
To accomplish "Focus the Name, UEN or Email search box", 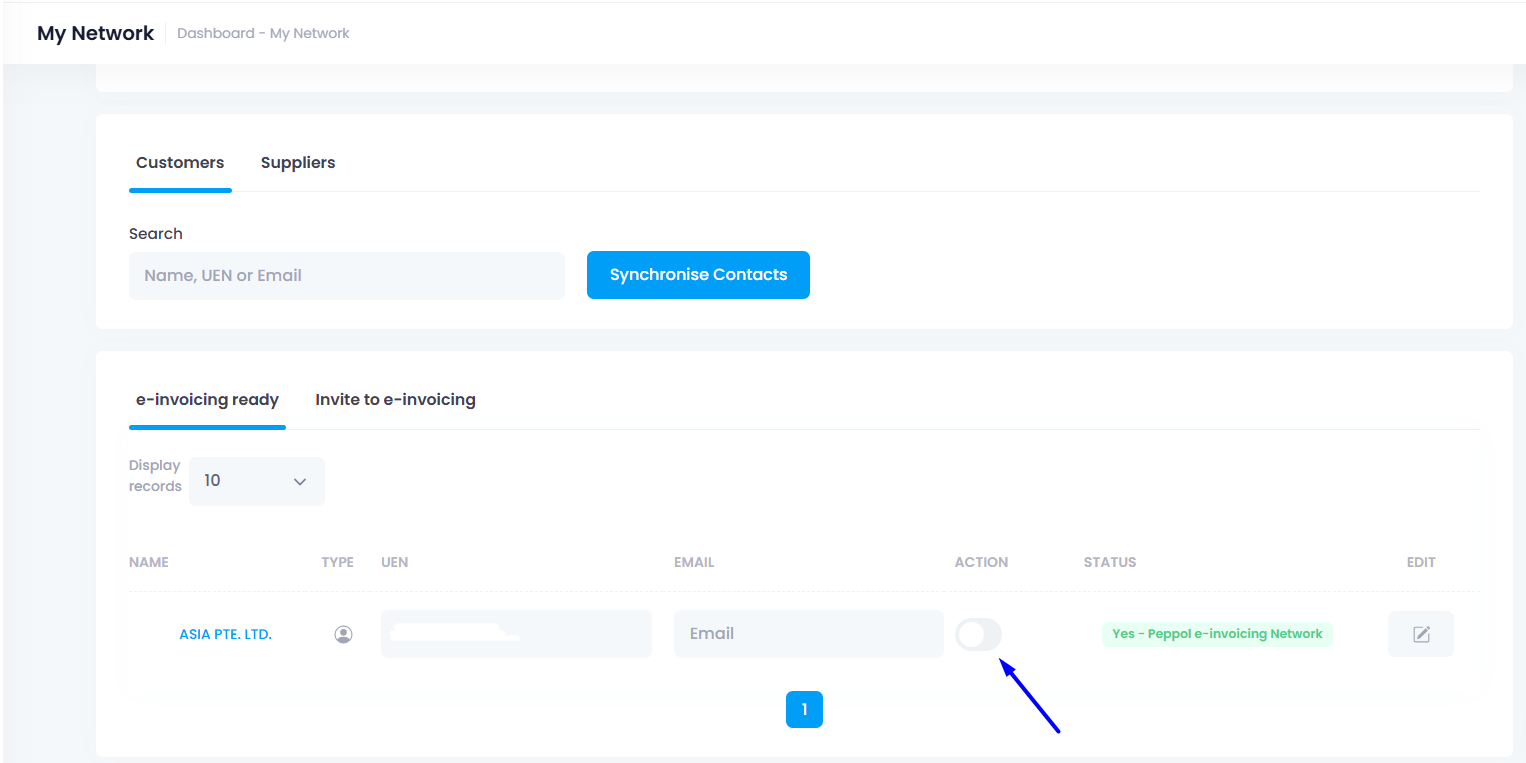I will coord(346,275).
